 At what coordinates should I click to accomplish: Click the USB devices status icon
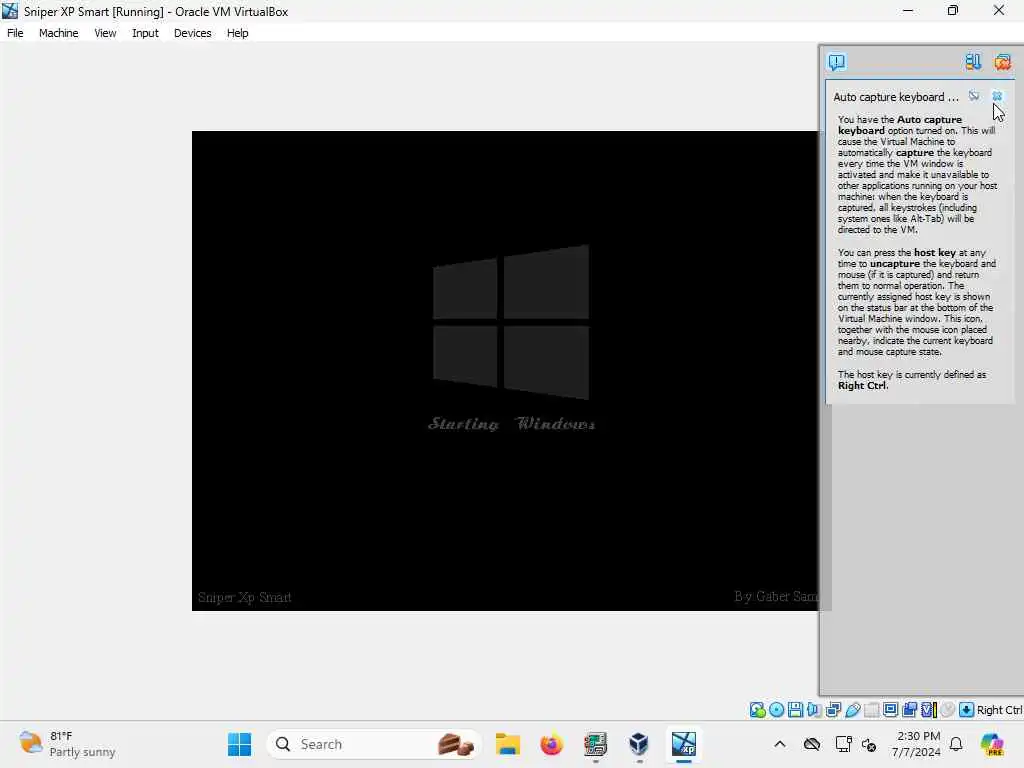tap(852, 710)
